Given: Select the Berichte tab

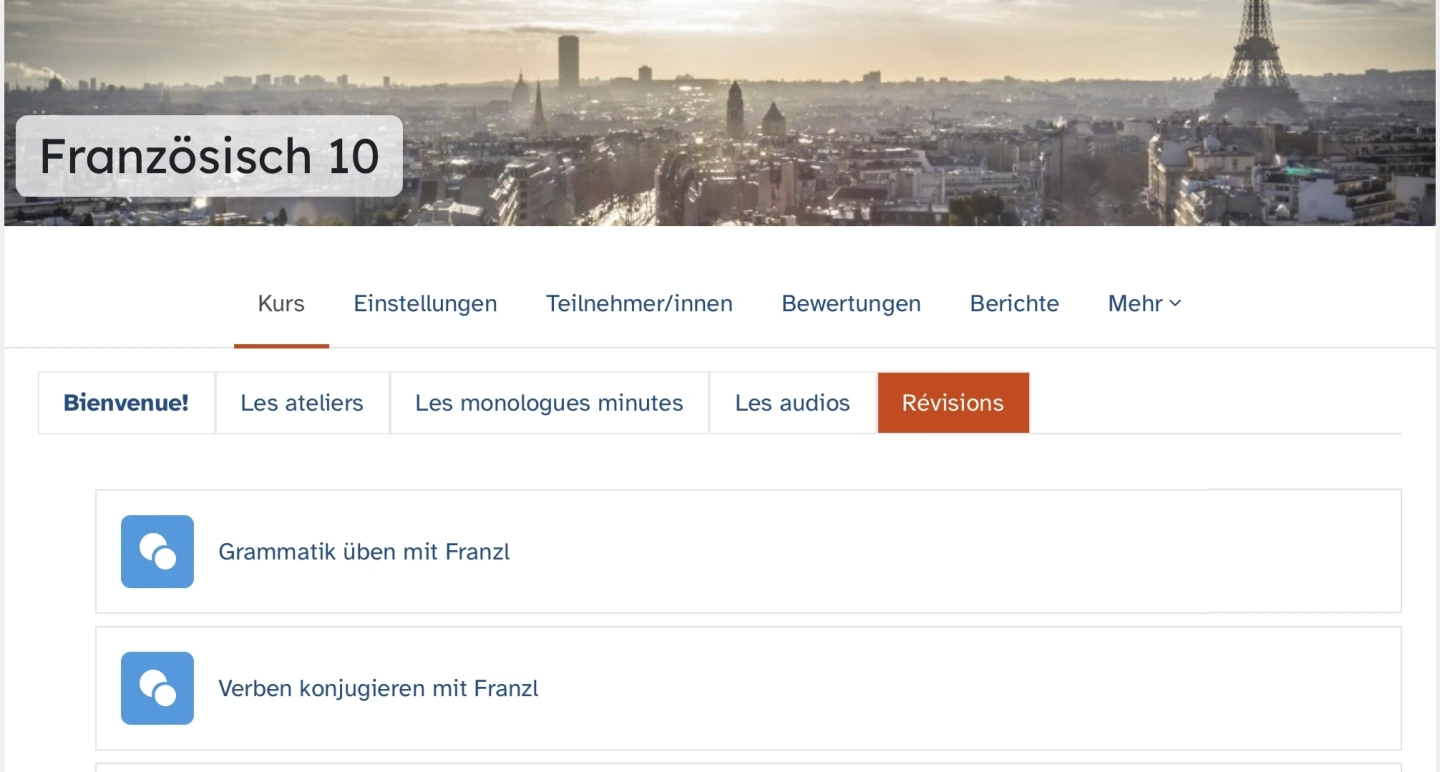Looking at the screenshot, I should click(1014, 304).
